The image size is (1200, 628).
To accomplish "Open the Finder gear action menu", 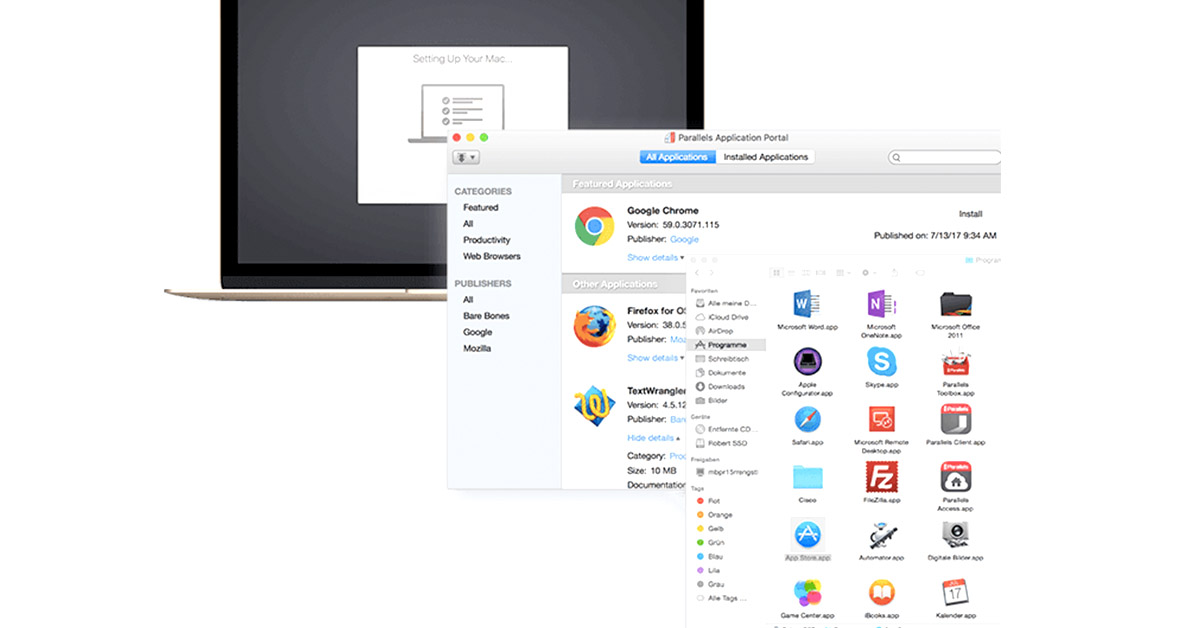I will click(x=869, y=272).
